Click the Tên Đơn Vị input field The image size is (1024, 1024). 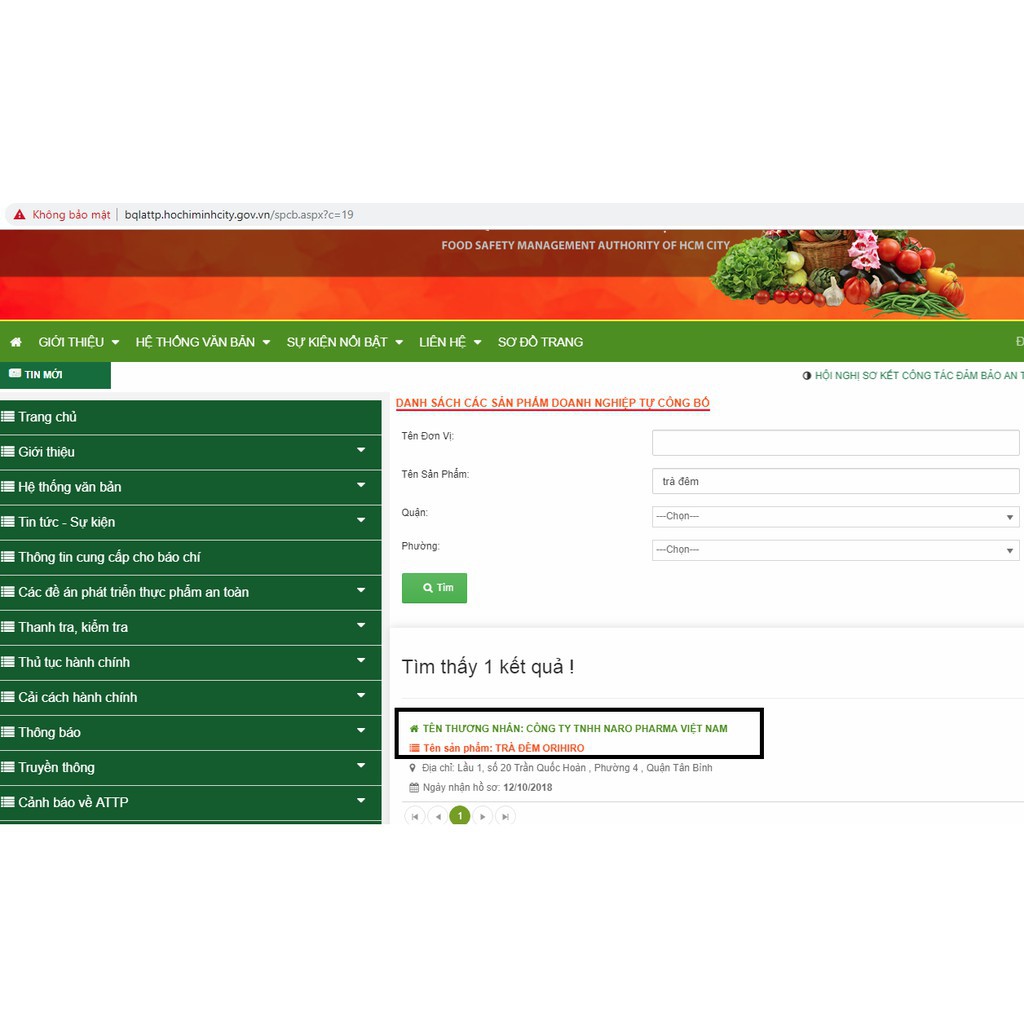pyautogui.click(x=835, y=443)
